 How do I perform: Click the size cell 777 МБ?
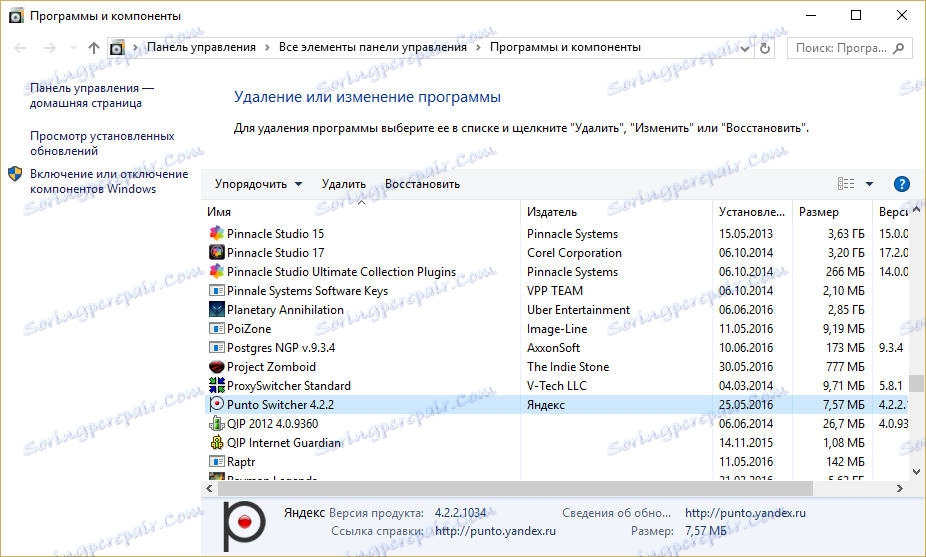point(845,367)
